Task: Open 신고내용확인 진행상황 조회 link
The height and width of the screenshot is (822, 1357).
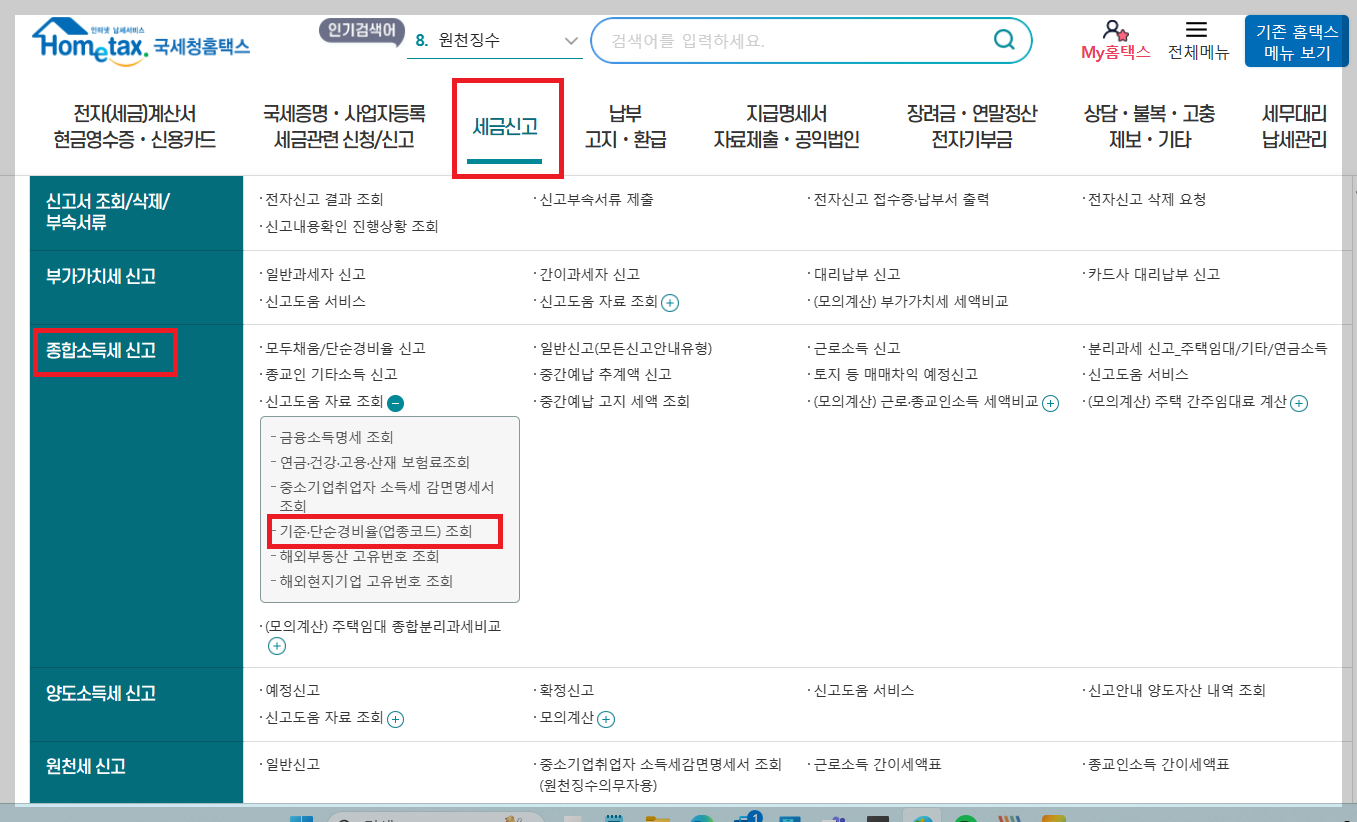Action: click(x=351, y=227)
